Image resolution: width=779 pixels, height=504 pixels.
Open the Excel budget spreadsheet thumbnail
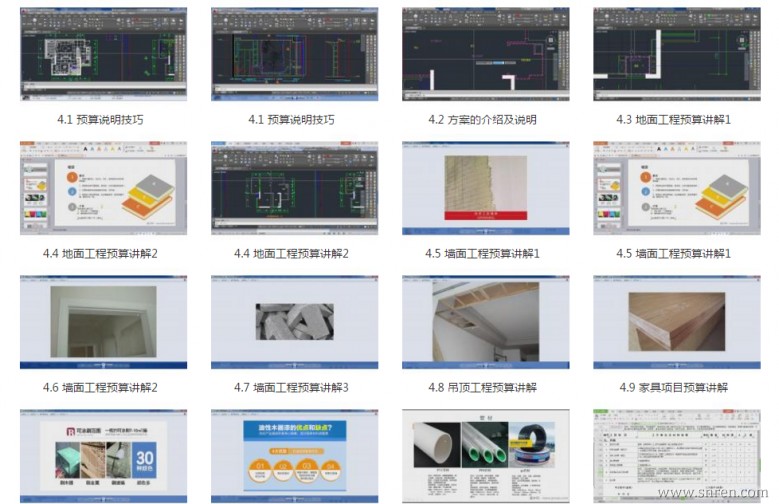677,456
